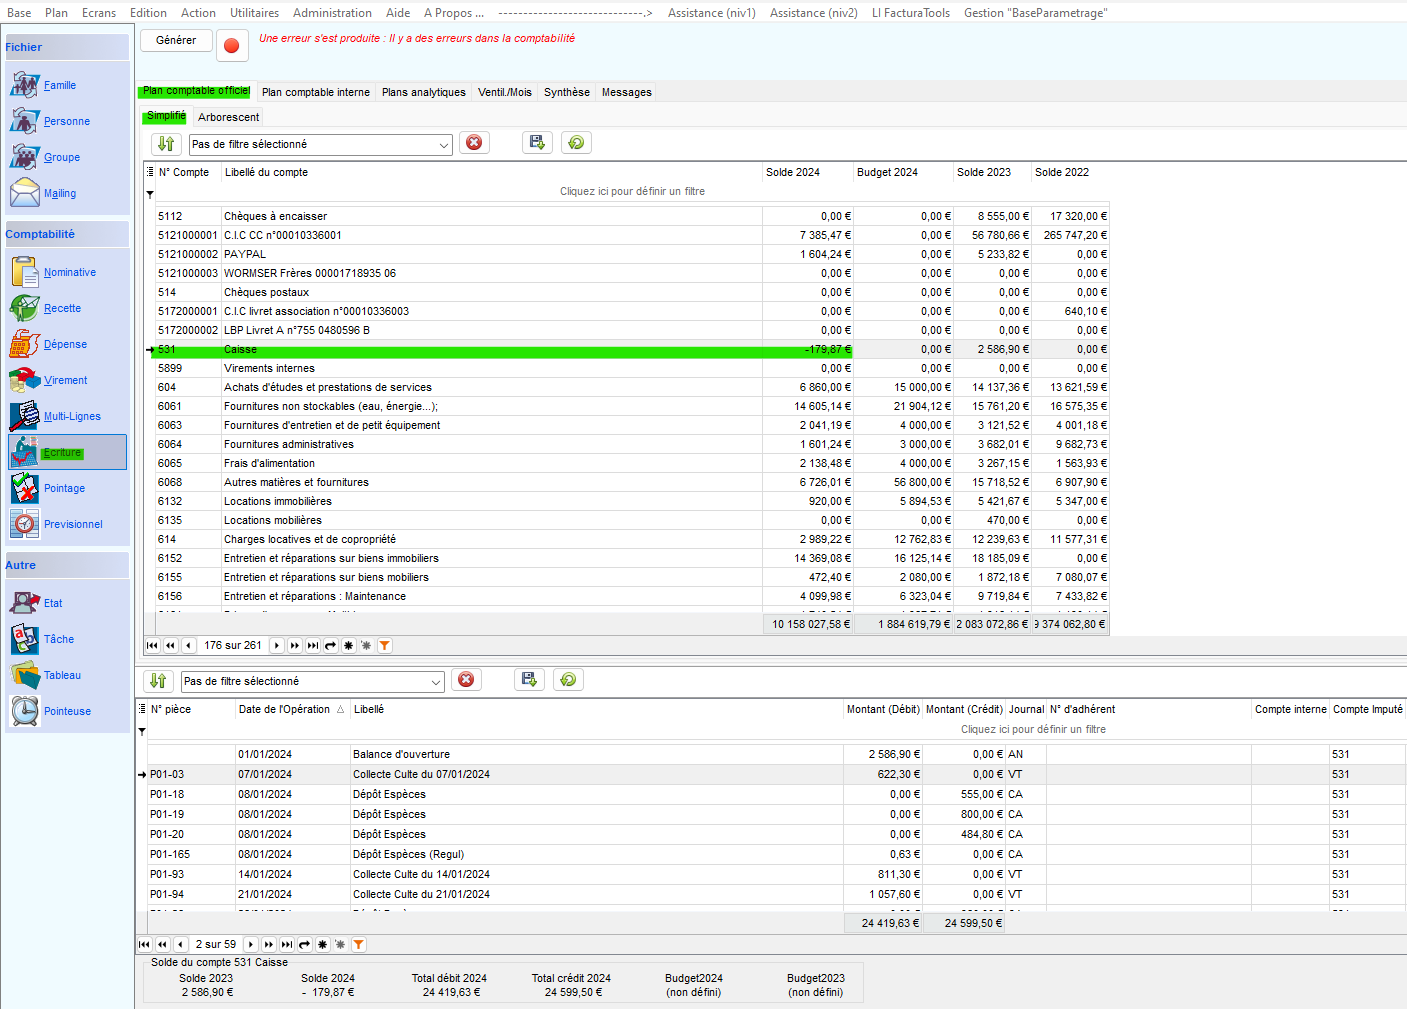This screenshot has height=1009, width=1407.
Task: Click the save icon in upper filter toolbar
Action: click(x=537, y=143)
